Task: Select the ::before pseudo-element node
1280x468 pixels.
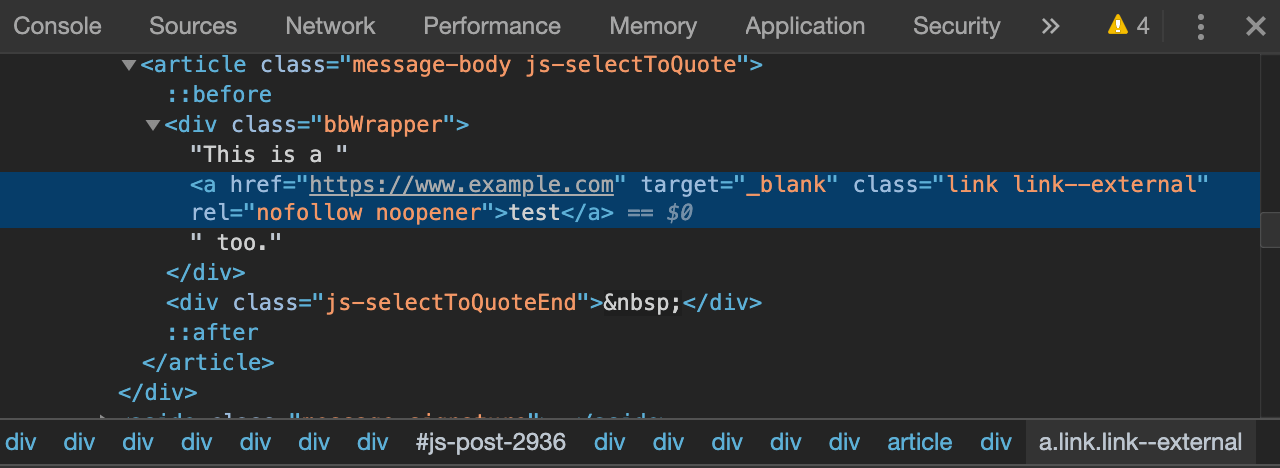Action: [219, 95]
